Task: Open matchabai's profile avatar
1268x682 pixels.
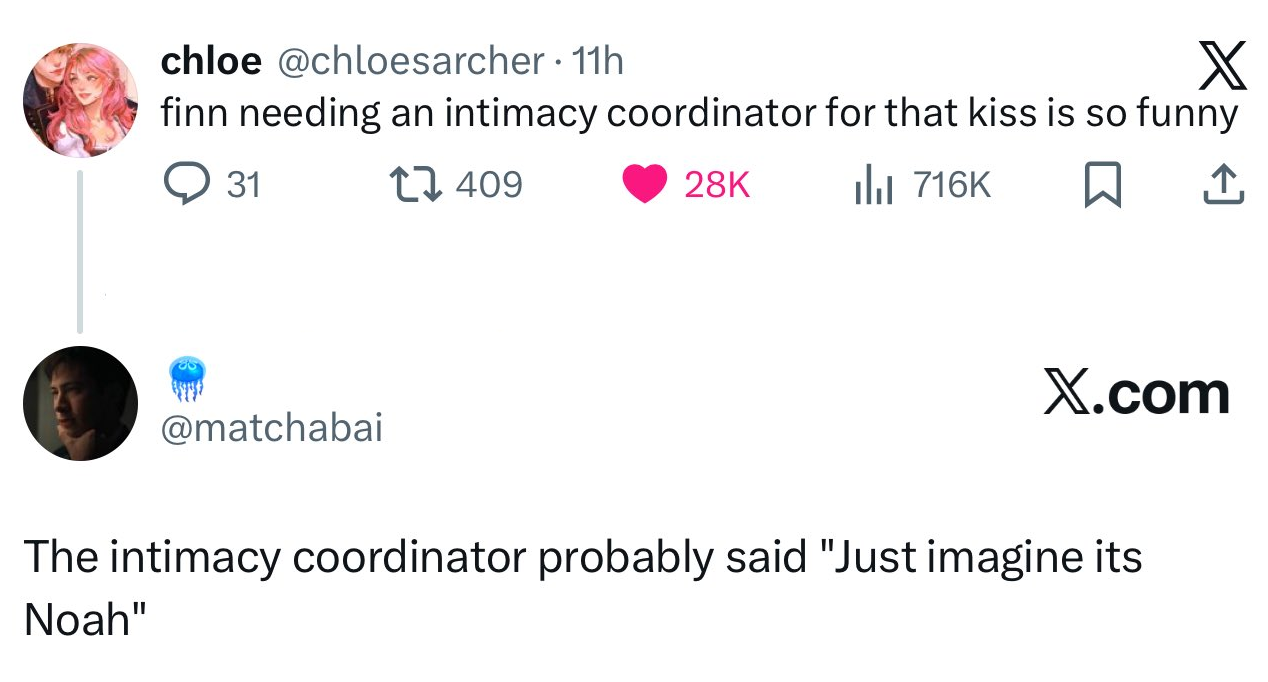Action: pos(80,403)
